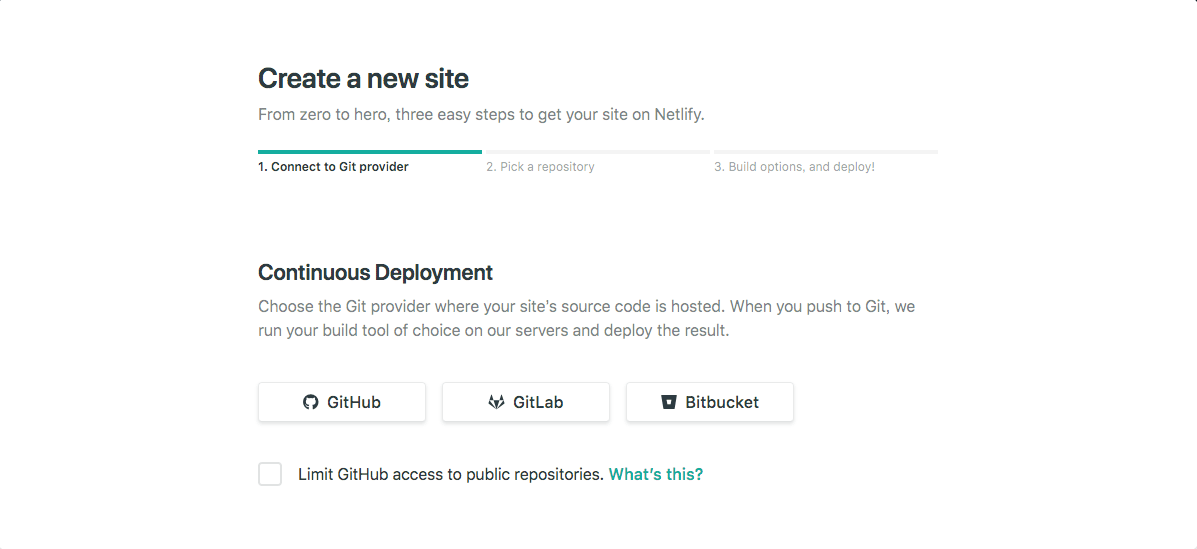Viewport: 1197px width, 549px height.
Task: Click the "Create a new site" heading
Action: tap(363, 78)
